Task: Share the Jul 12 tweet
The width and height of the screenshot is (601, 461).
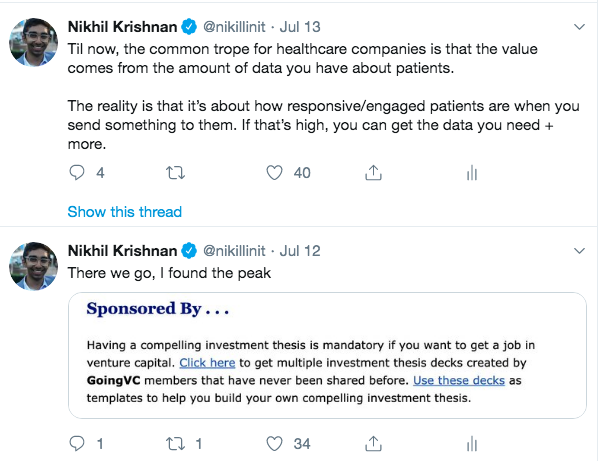Action: pos(373,442)
